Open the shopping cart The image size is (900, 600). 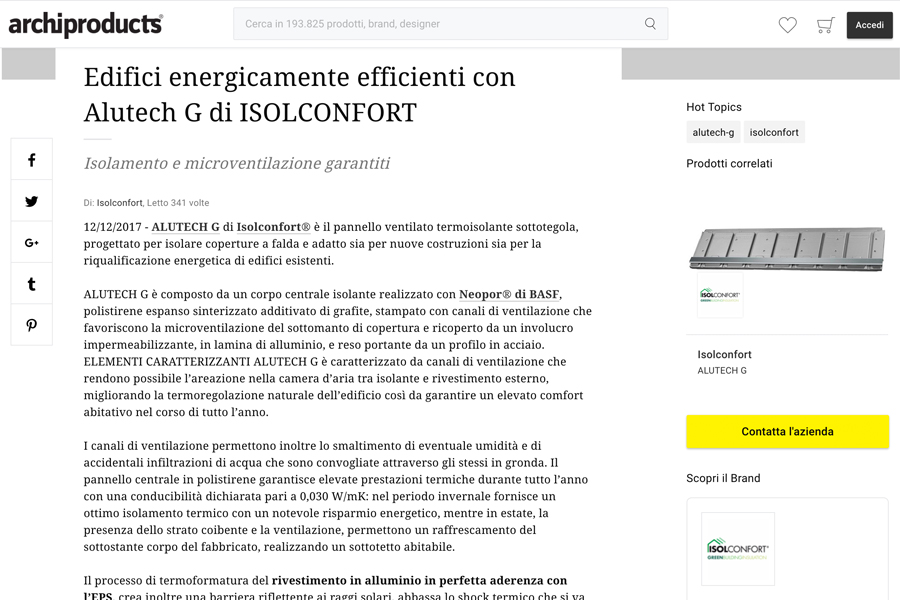point(825,25)
